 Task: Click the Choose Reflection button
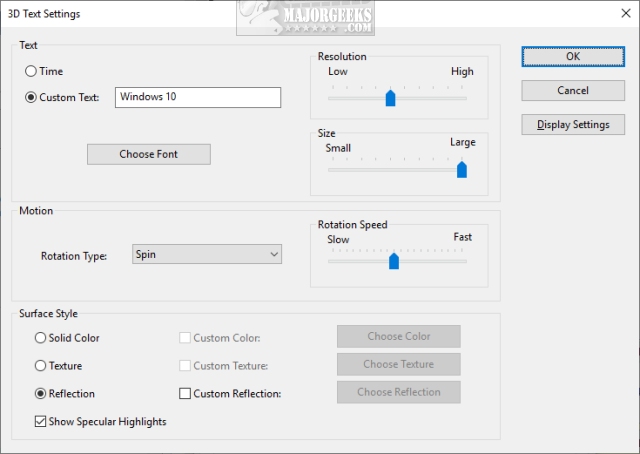coord(399,392)
